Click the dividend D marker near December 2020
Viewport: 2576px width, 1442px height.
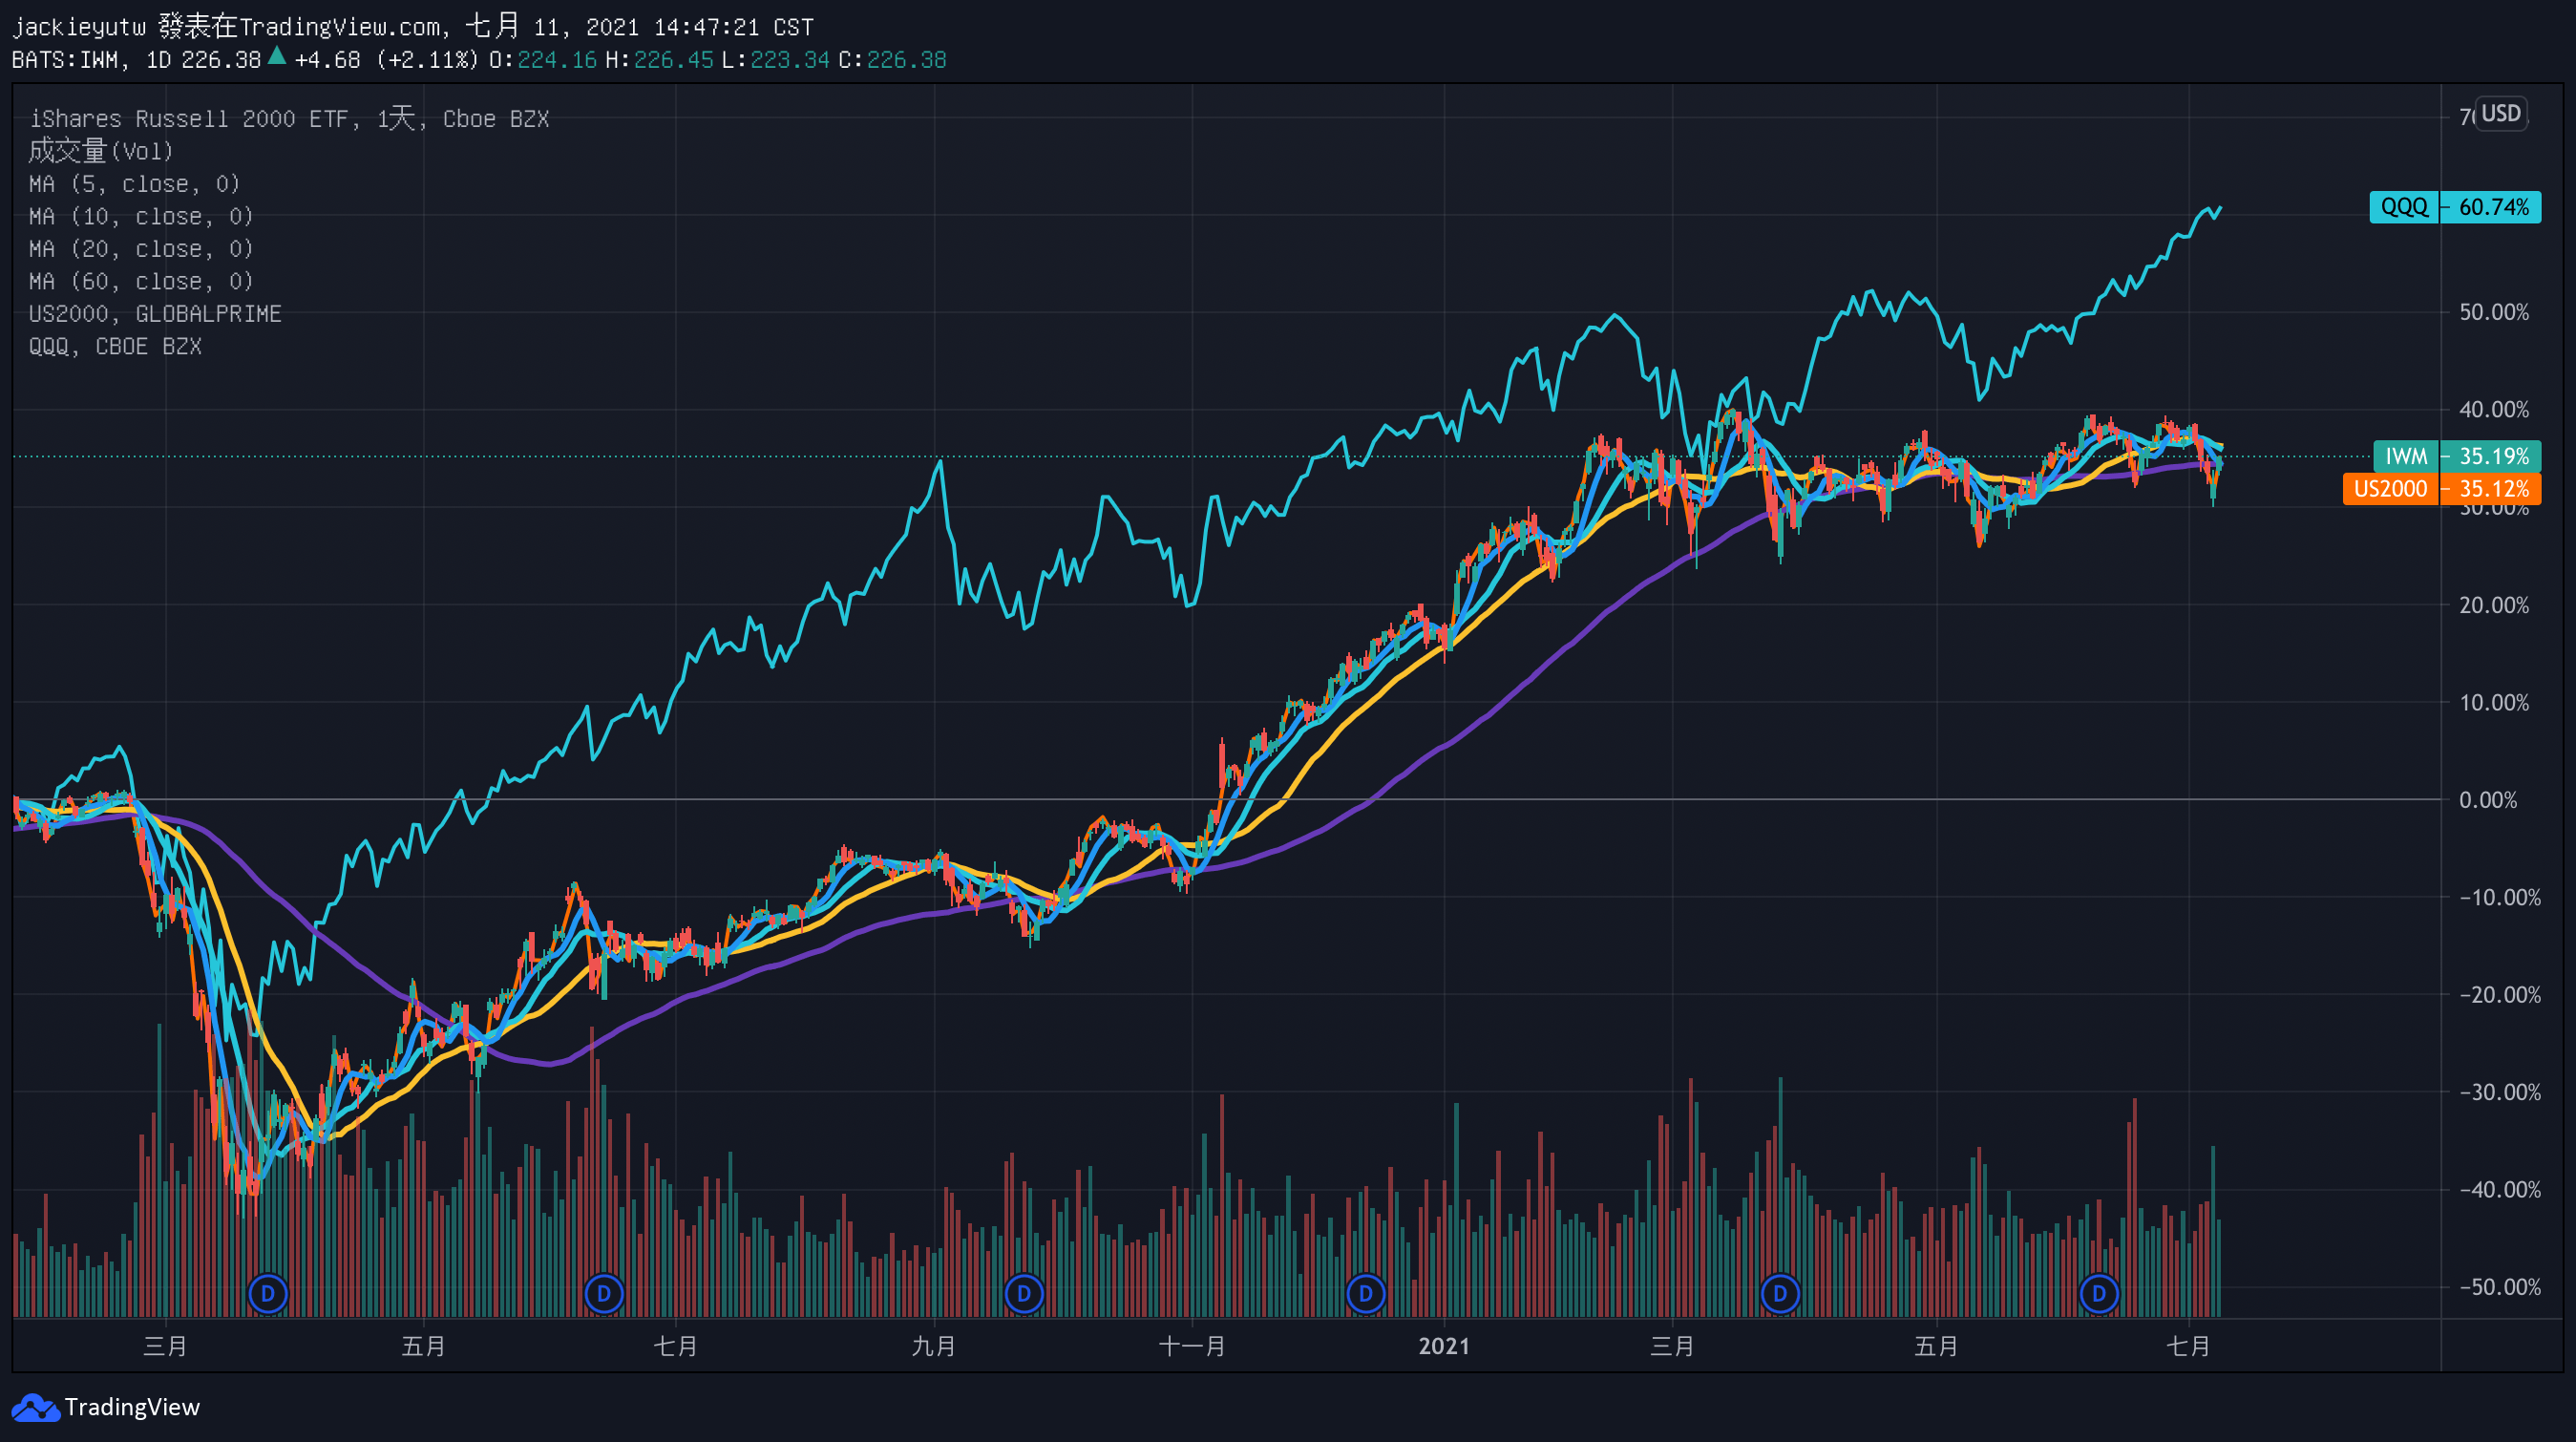tap(1365, 1293)
